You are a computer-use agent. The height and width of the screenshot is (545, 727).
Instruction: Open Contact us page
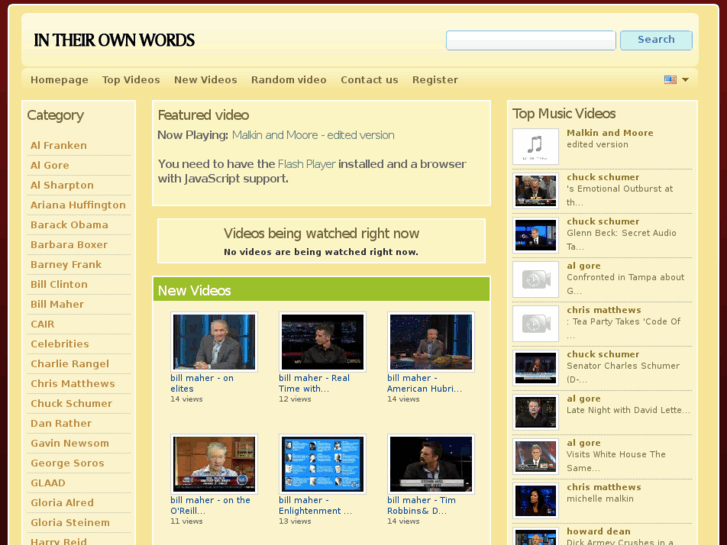pyautogui.click(x=370, y=80)
